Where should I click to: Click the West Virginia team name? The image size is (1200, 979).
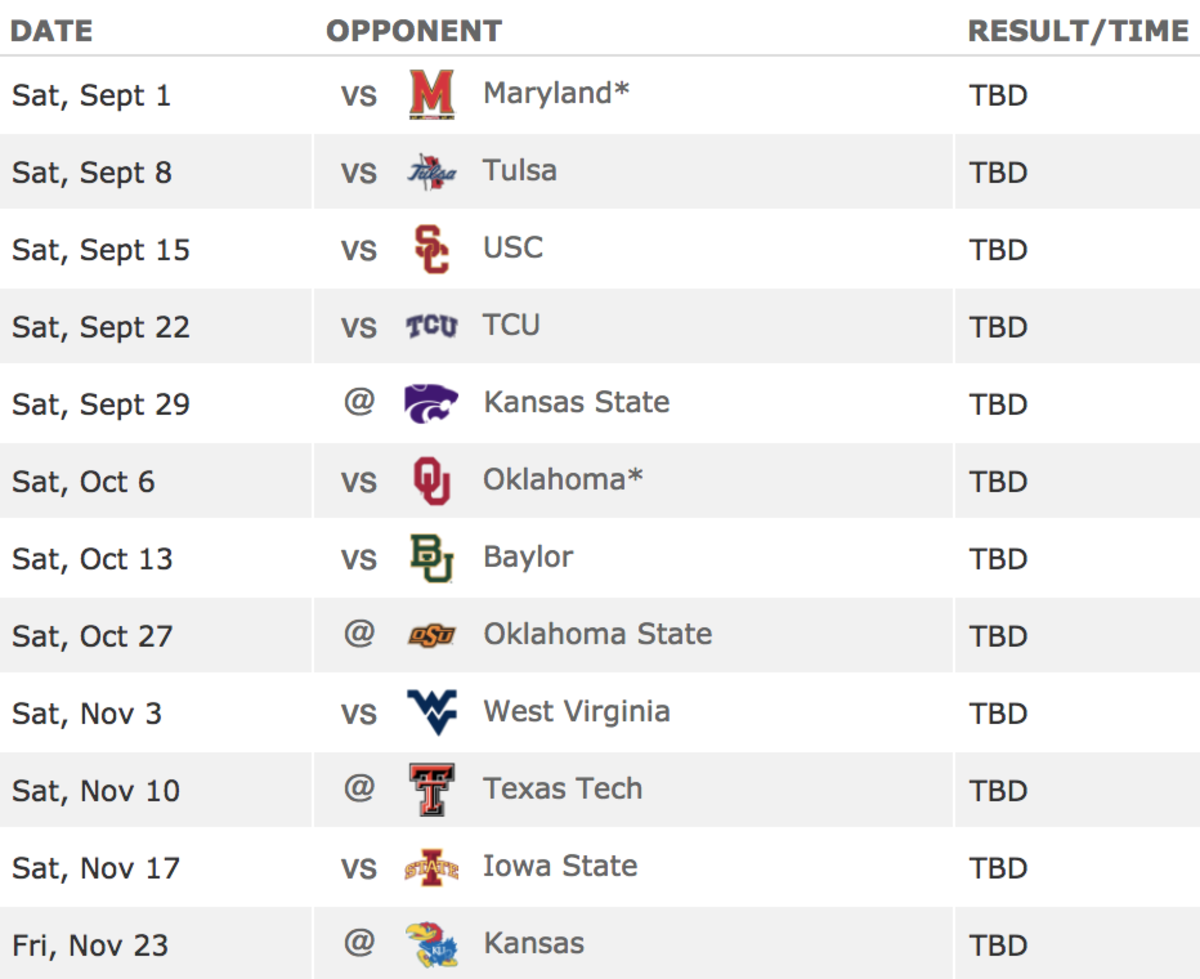[577, 711]
